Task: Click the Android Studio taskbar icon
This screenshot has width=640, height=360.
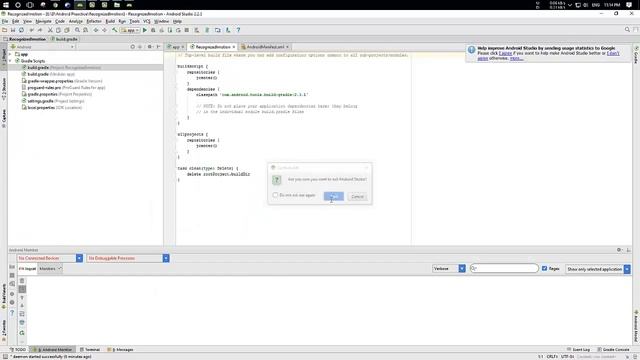Action: (80, 5)
